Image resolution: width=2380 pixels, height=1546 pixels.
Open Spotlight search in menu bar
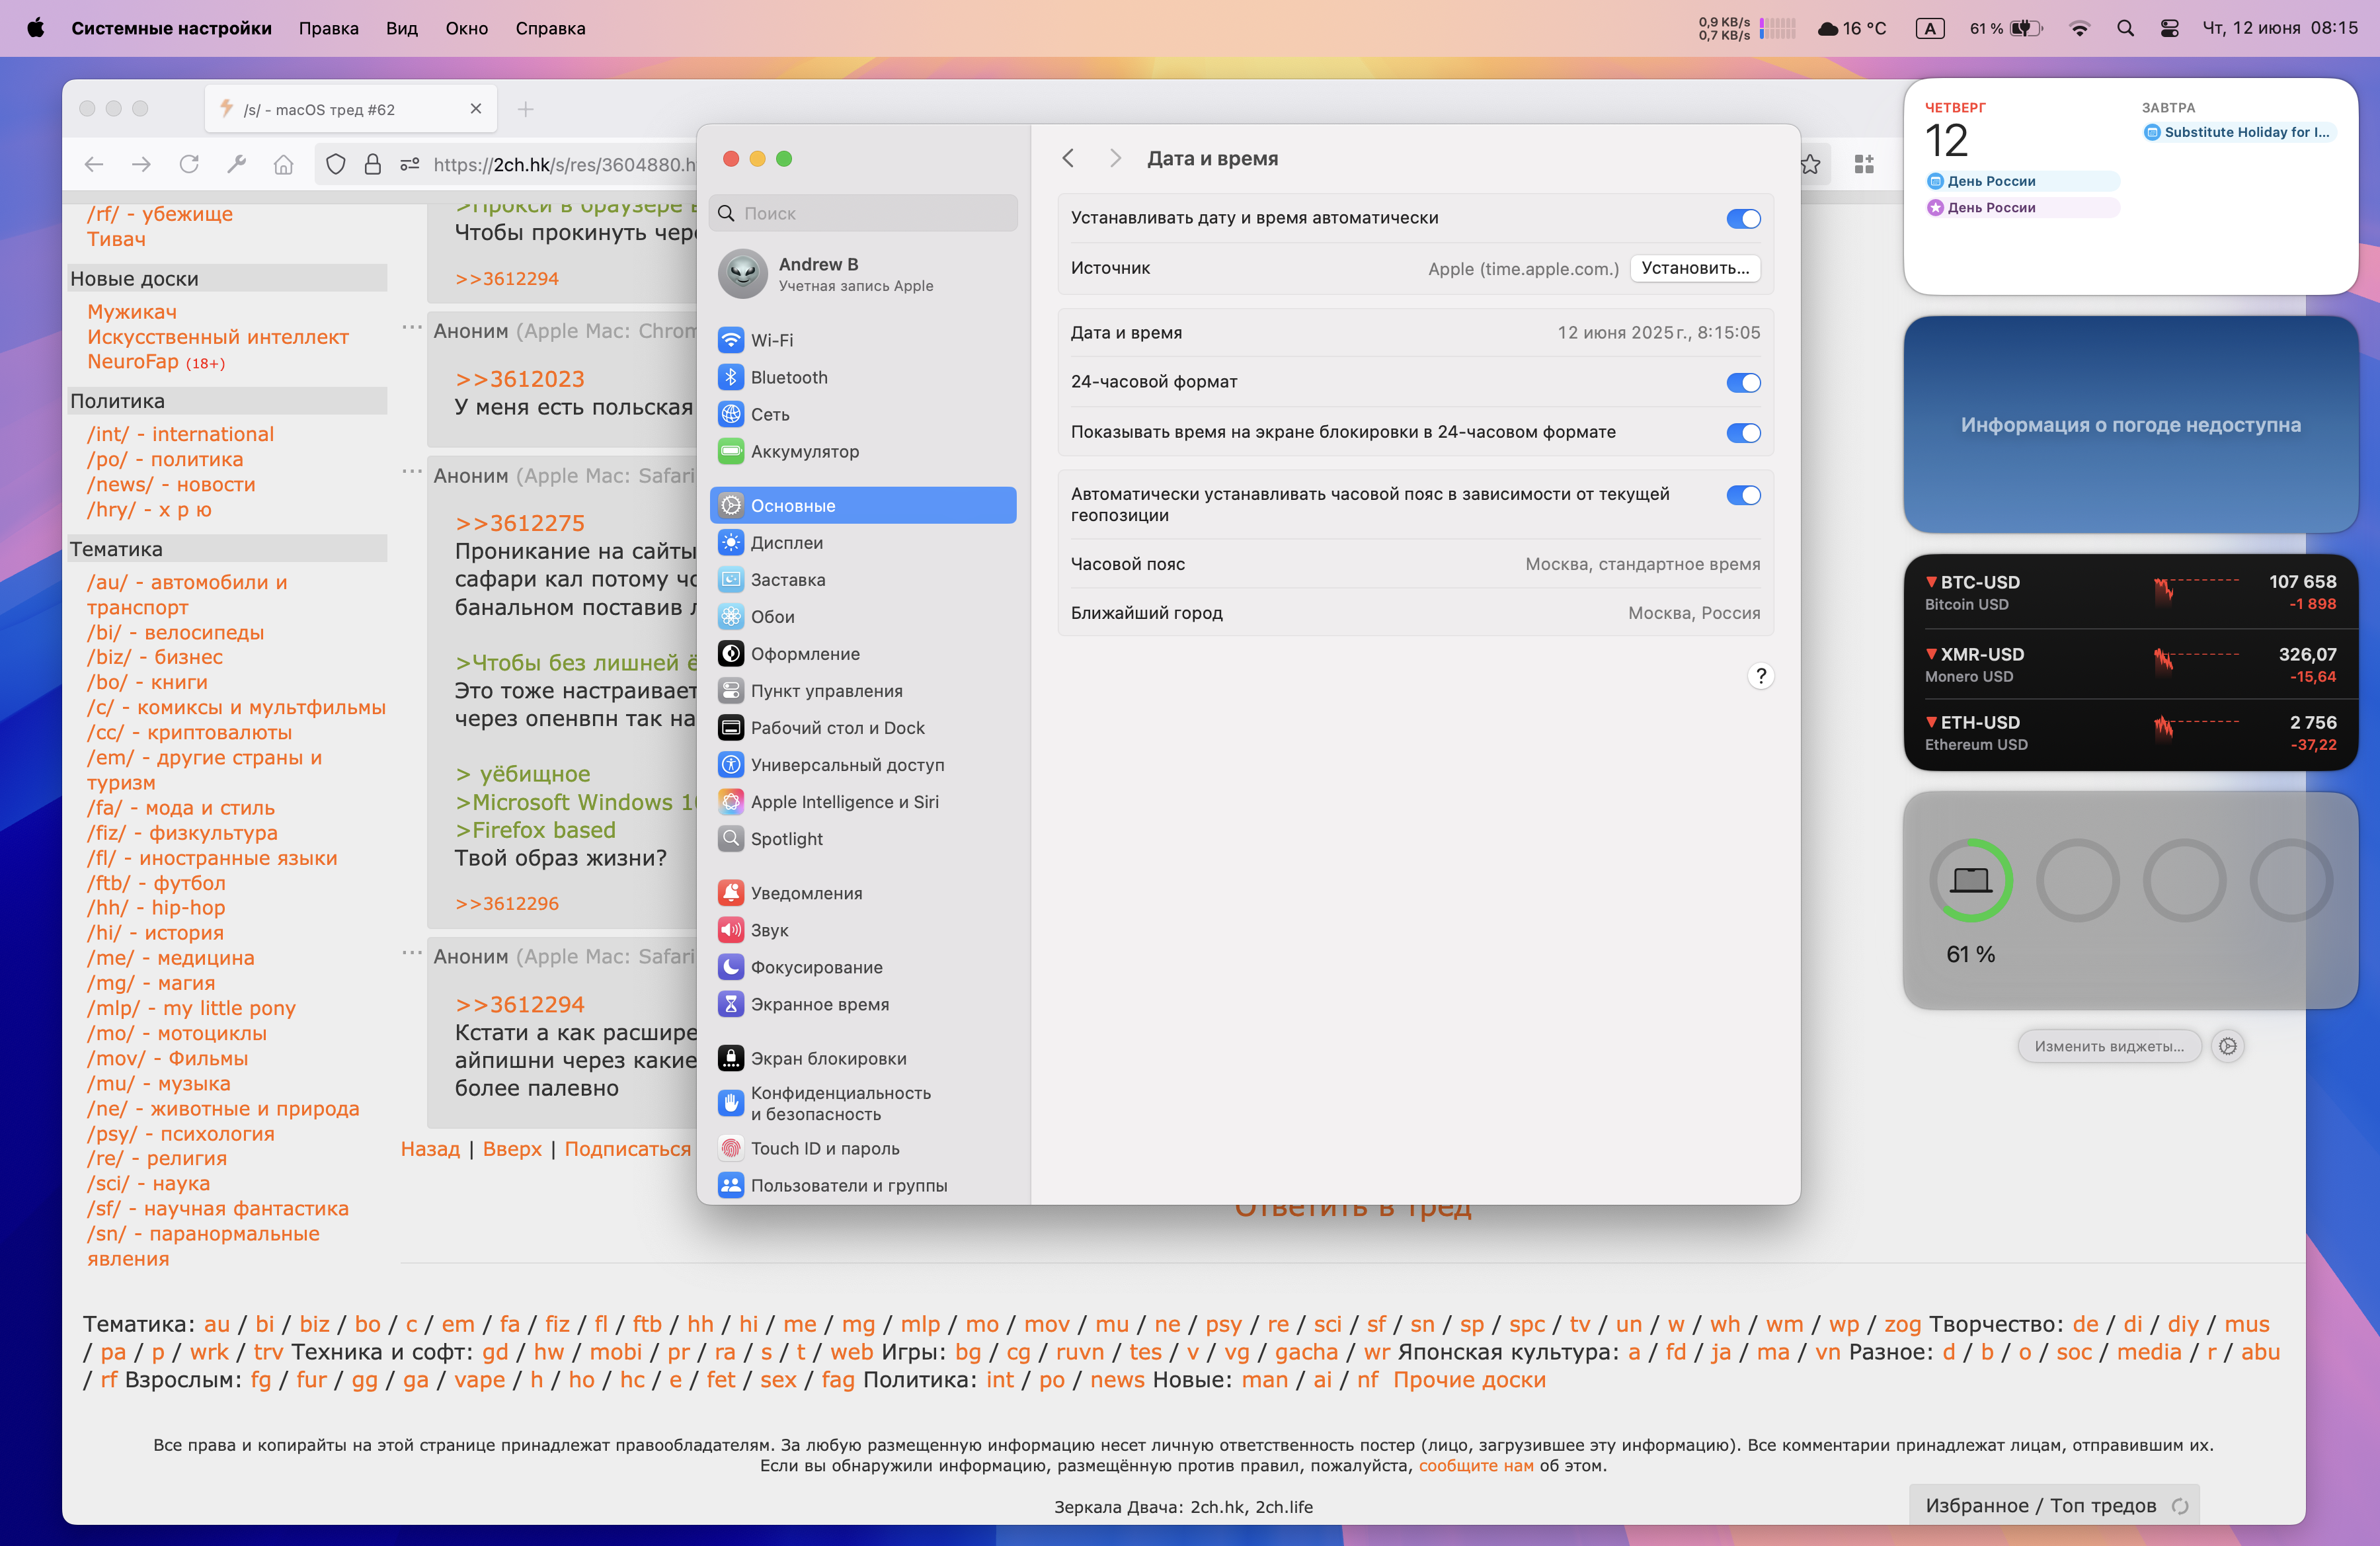2125,28
